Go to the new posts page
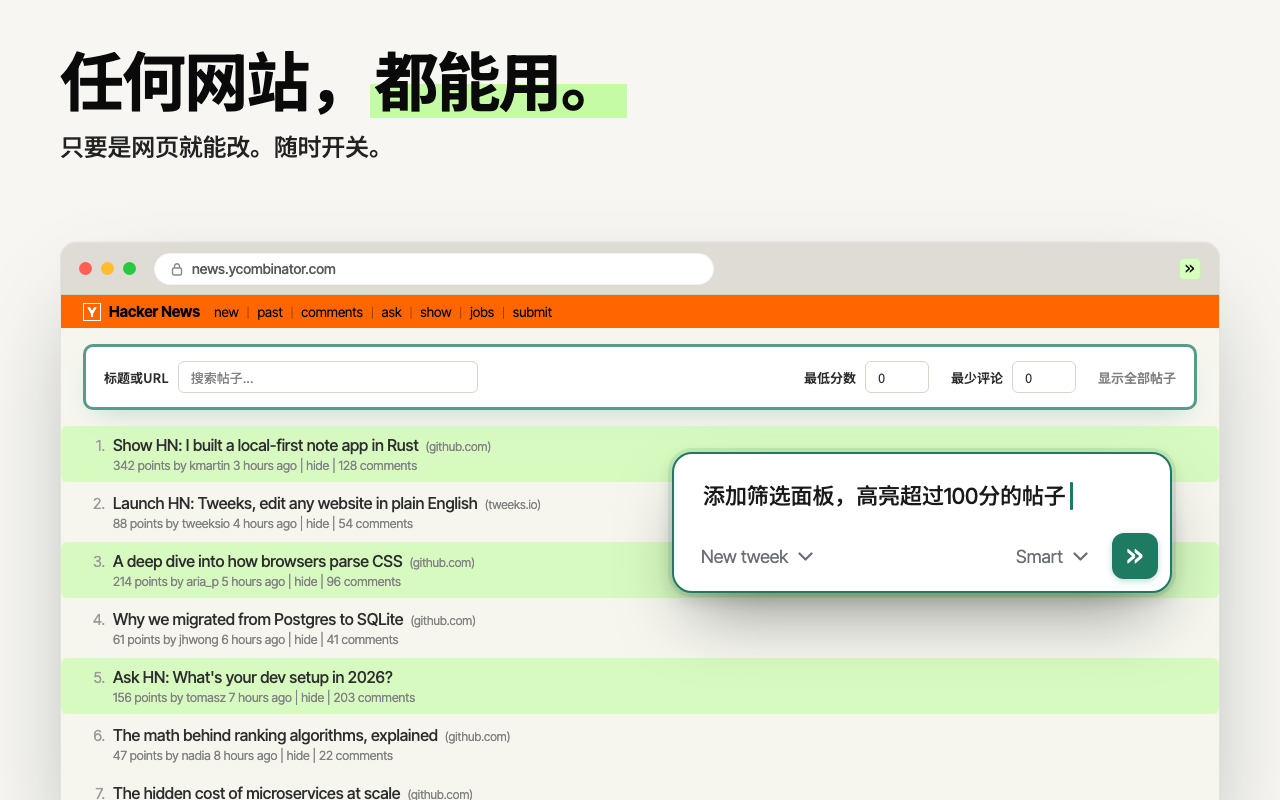This screenshot has height=800, width=1280. point(226,312)
